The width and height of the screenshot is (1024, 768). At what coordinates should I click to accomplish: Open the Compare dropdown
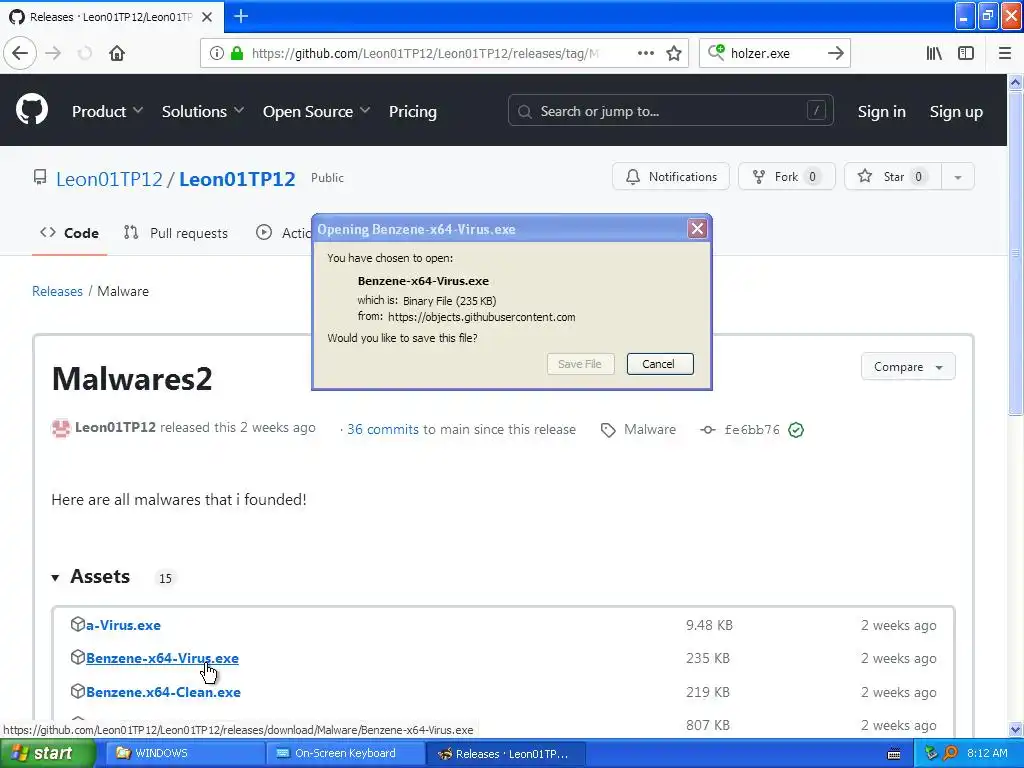[x=908, y=367]
